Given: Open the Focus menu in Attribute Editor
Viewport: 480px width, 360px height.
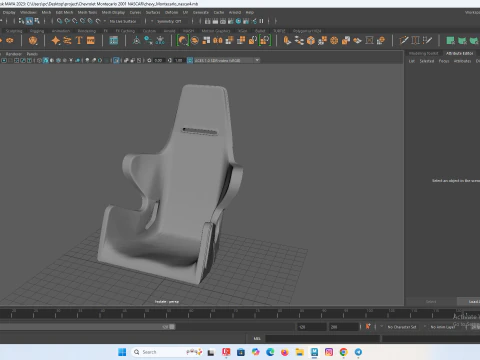Looking at the screenshot, I should [x=444, y=61].
